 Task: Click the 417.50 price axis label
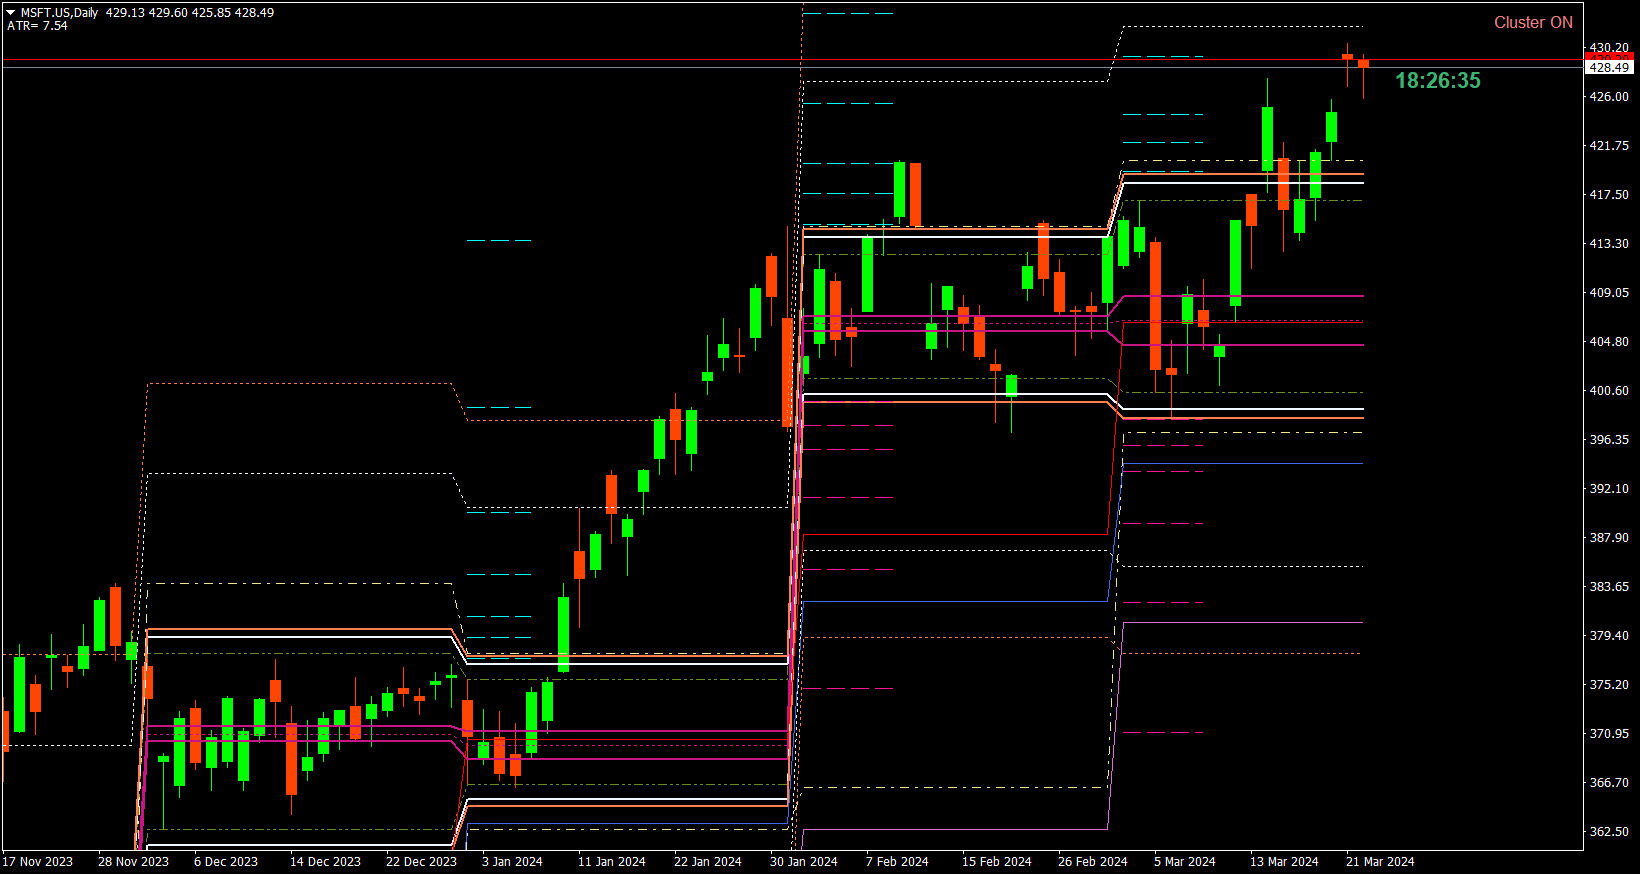tap(1609, 195)
